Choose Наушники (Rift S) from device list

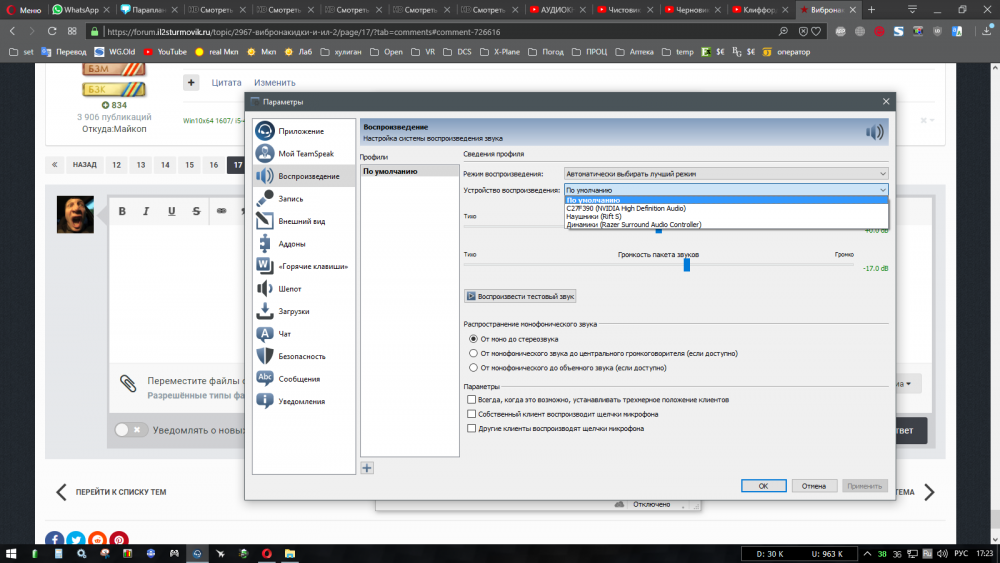coord(594,216)
